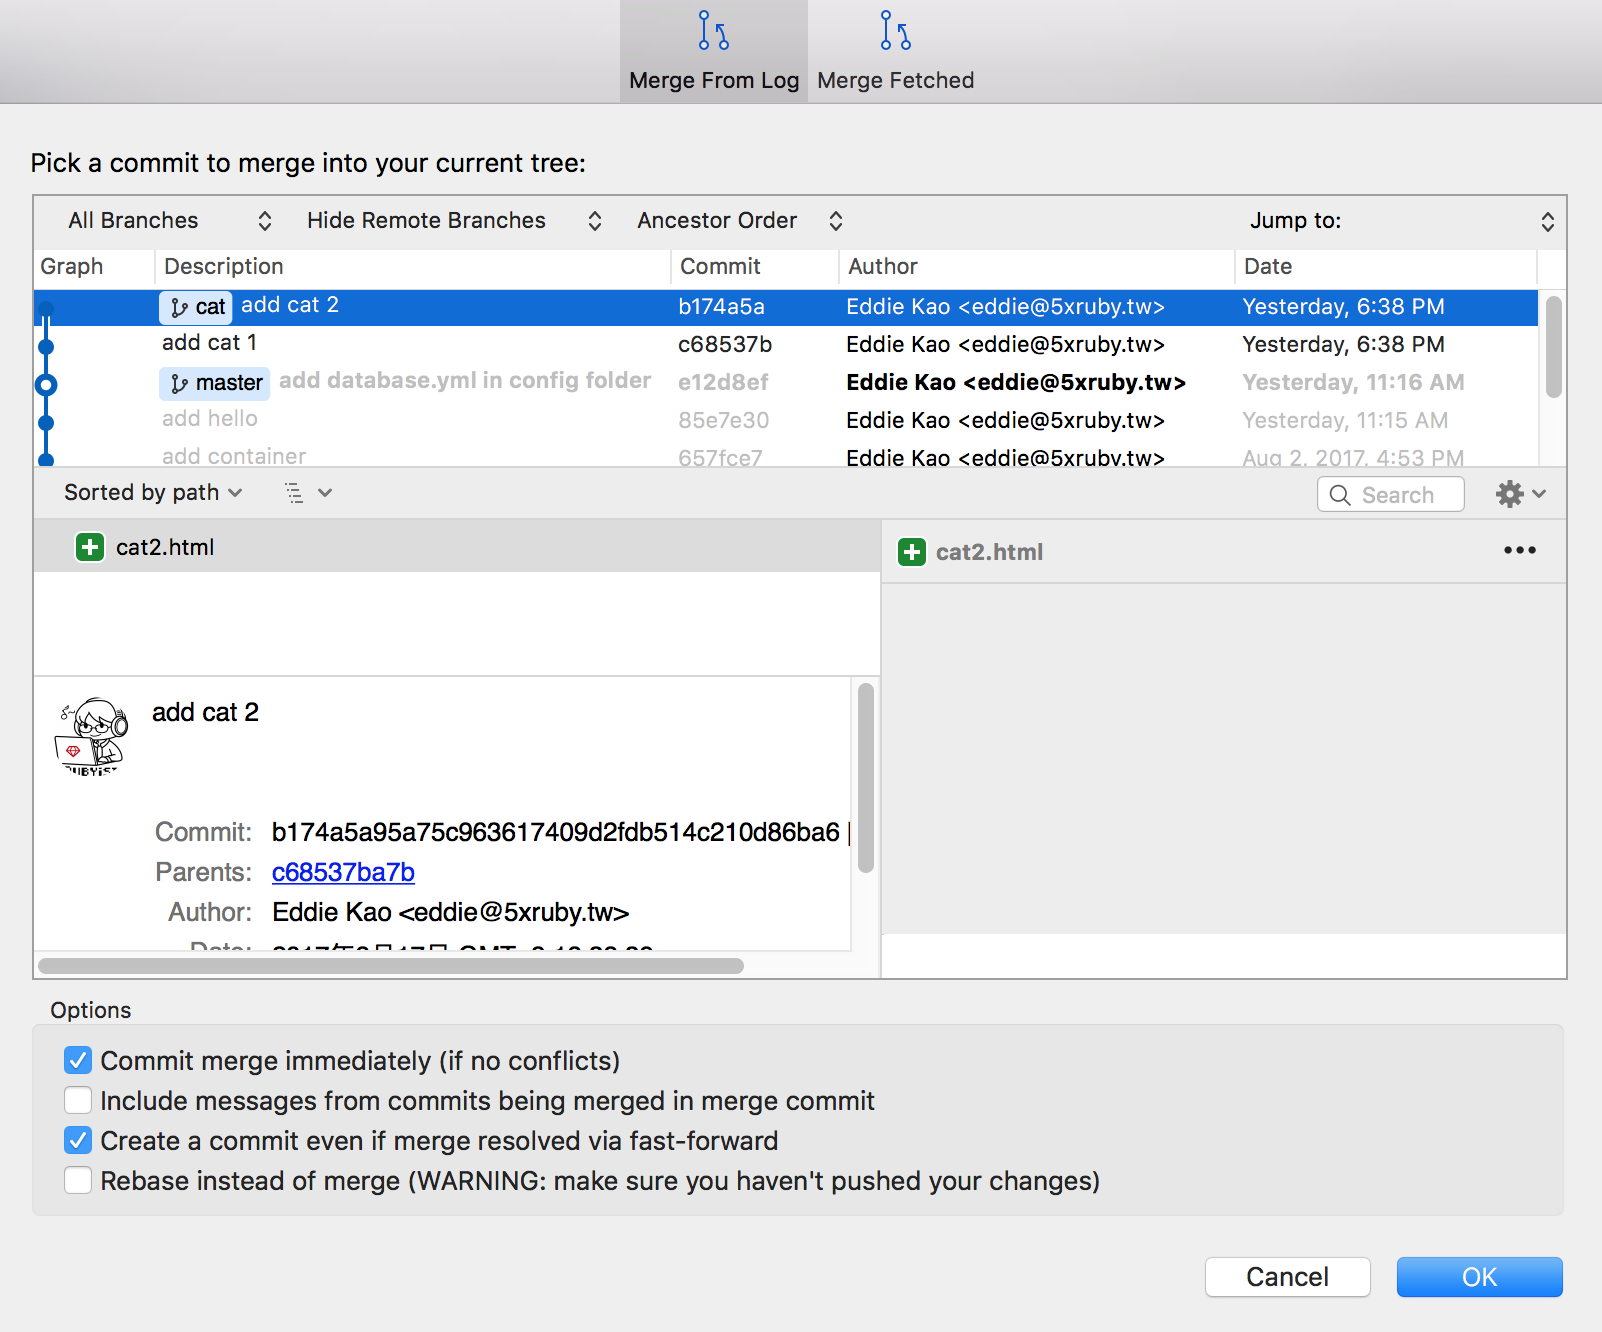Click the green plus icon beside cat2.html in file list
This screenshot has height=1332, width=1602.
[90, 547]
